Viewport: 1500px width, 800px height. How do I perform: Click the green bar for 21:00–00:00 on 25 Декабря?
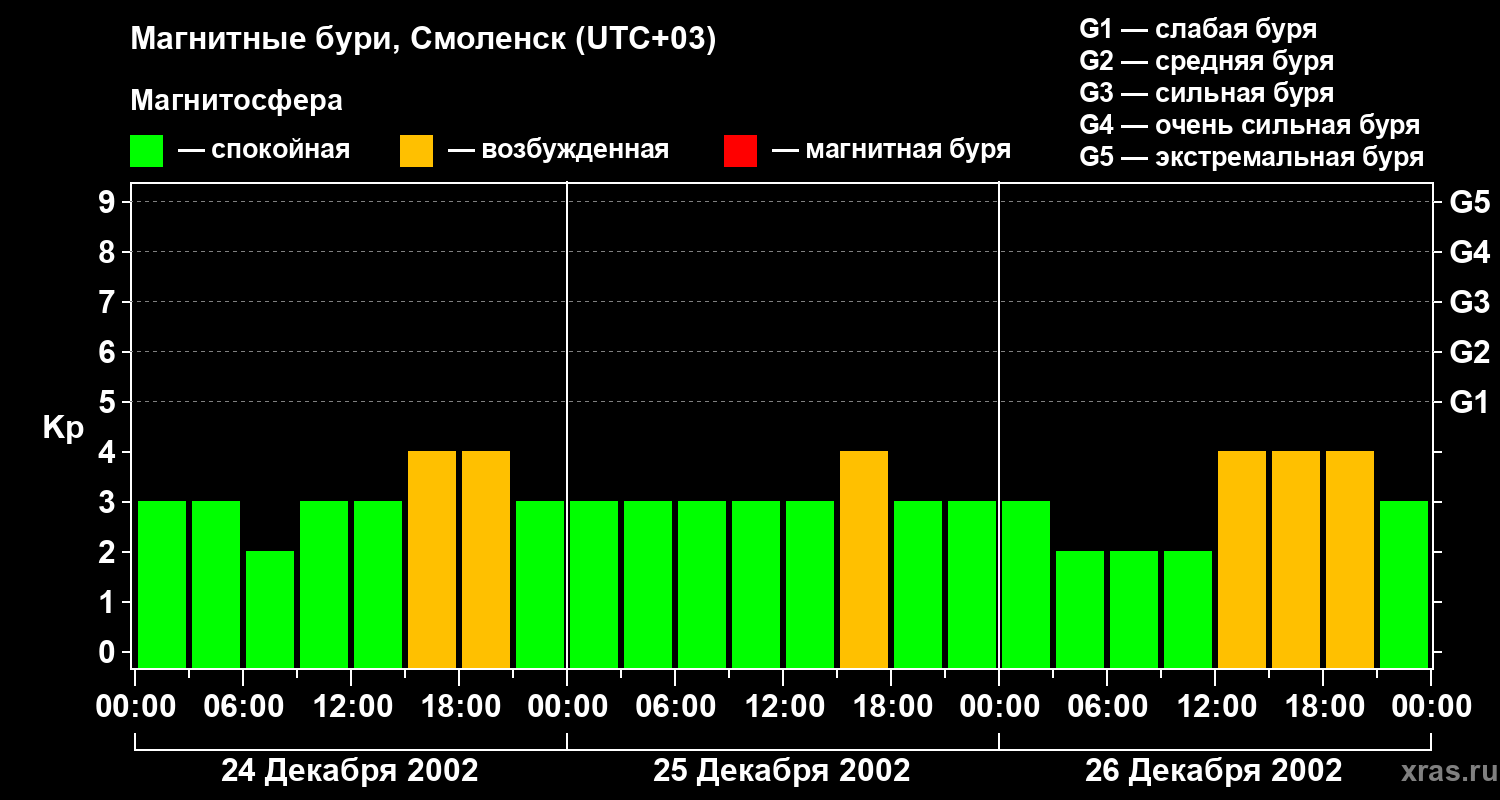[x=972, y=584]
